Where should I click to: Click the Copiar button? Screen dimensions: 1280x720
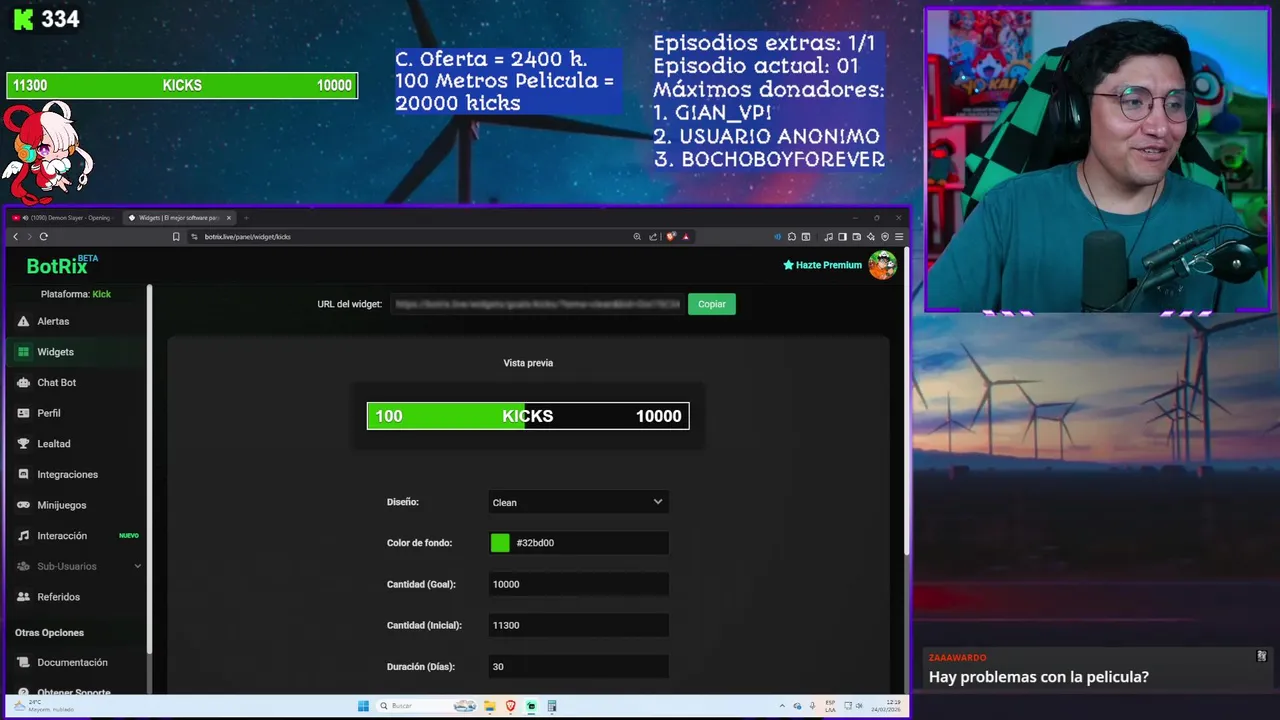coord(712,304)
